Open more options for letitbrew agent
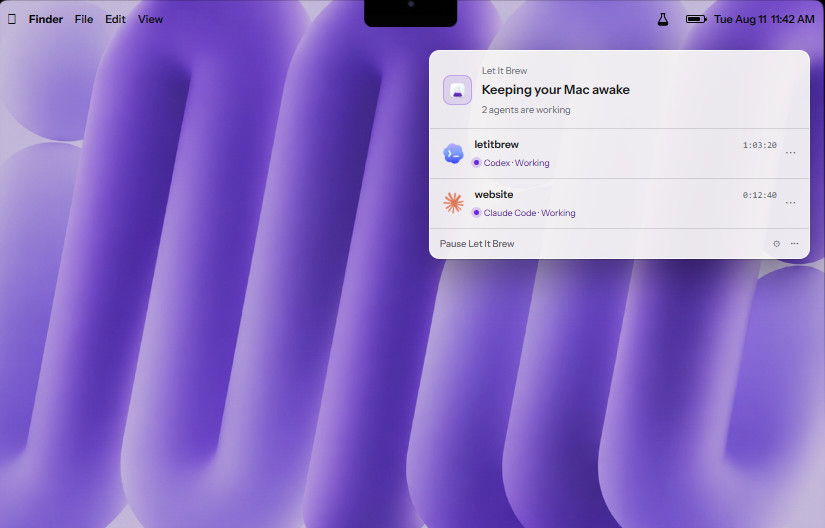 click(790, 153)
